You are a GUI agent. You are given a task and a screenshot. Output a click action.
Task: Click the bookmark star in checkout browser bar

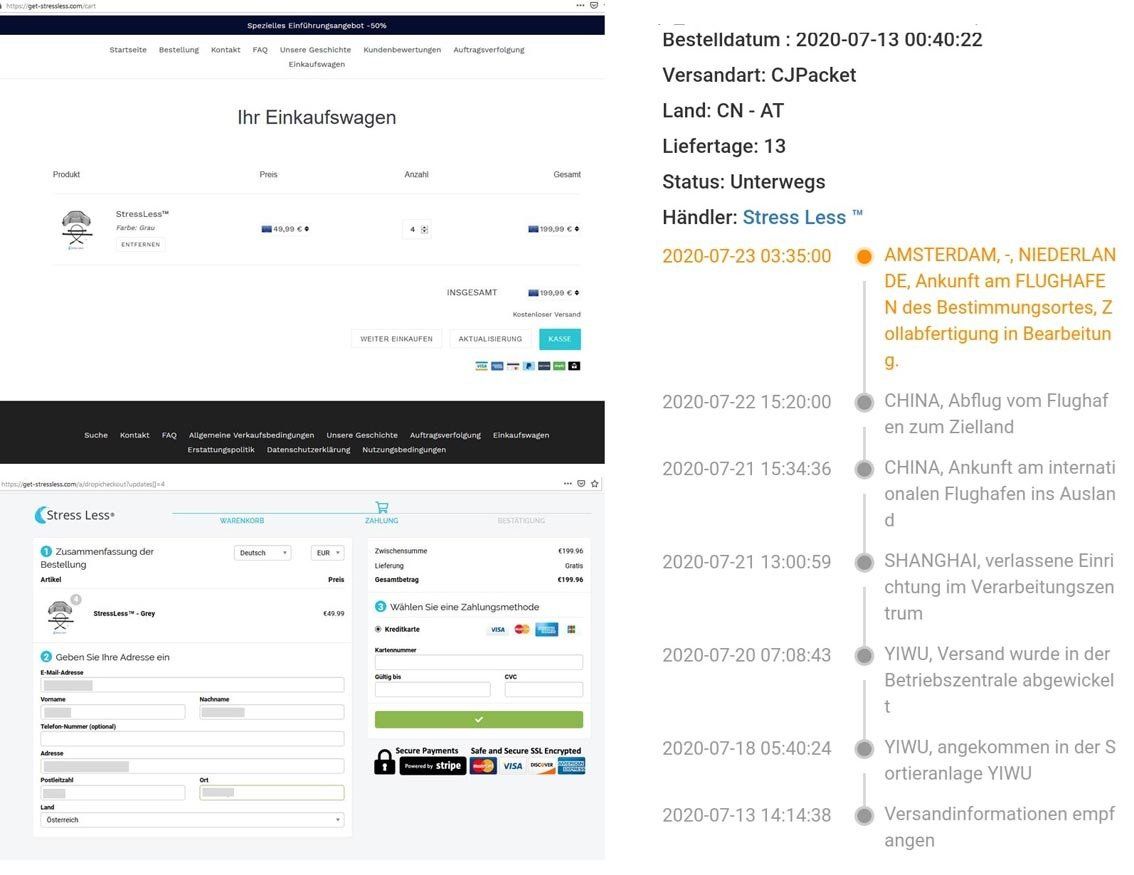point(594,484)
